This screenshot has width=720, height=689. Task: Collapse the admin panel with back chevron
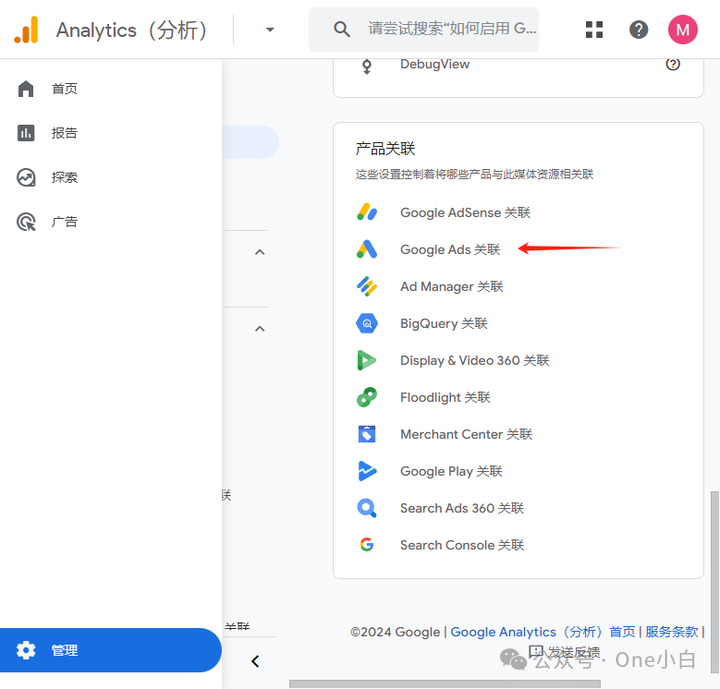pyautogui.click(x=255, y=661)
